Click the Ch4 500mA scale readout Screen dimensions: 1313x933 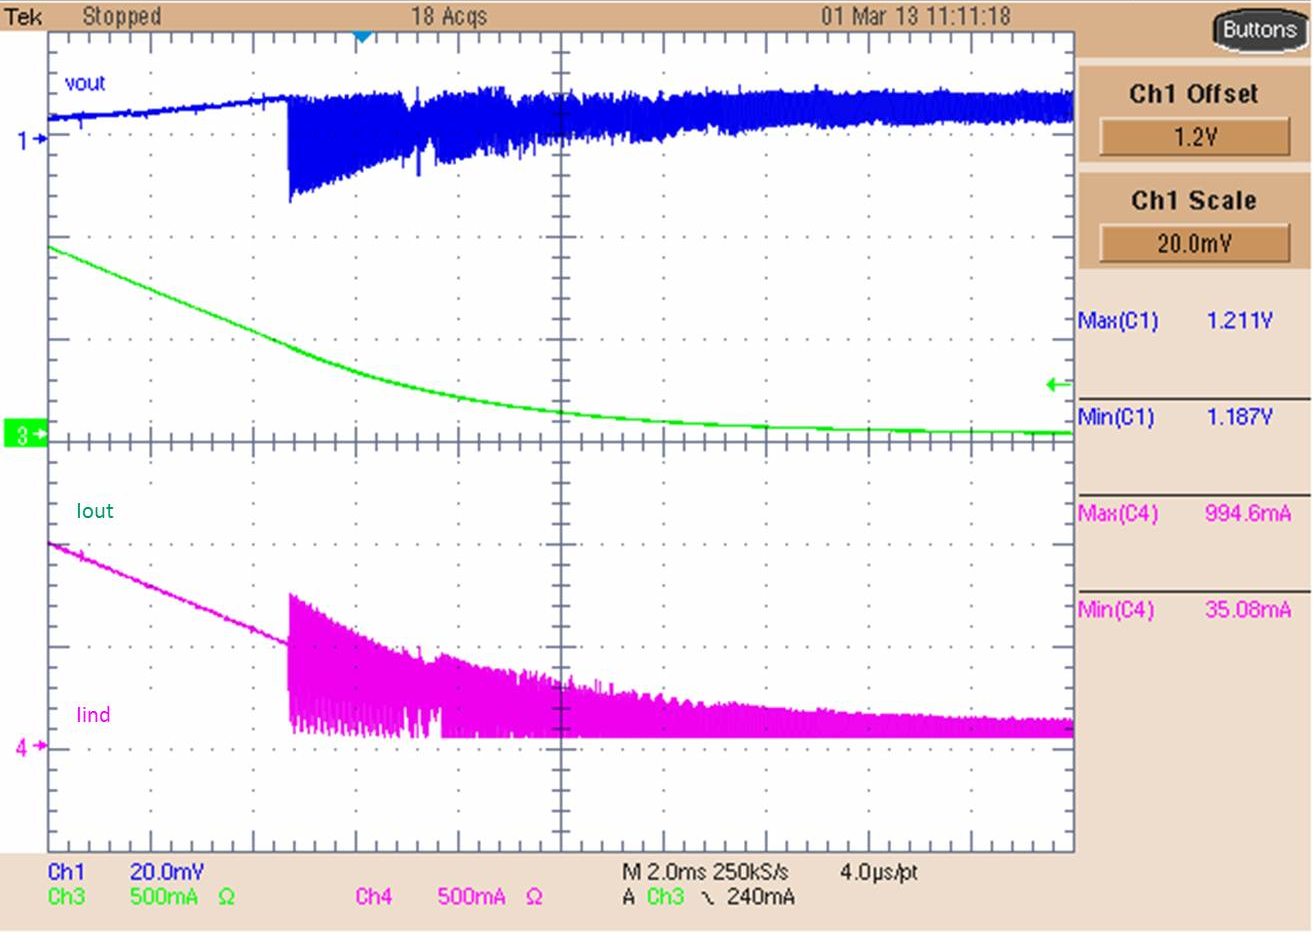(x=471, y=896)
